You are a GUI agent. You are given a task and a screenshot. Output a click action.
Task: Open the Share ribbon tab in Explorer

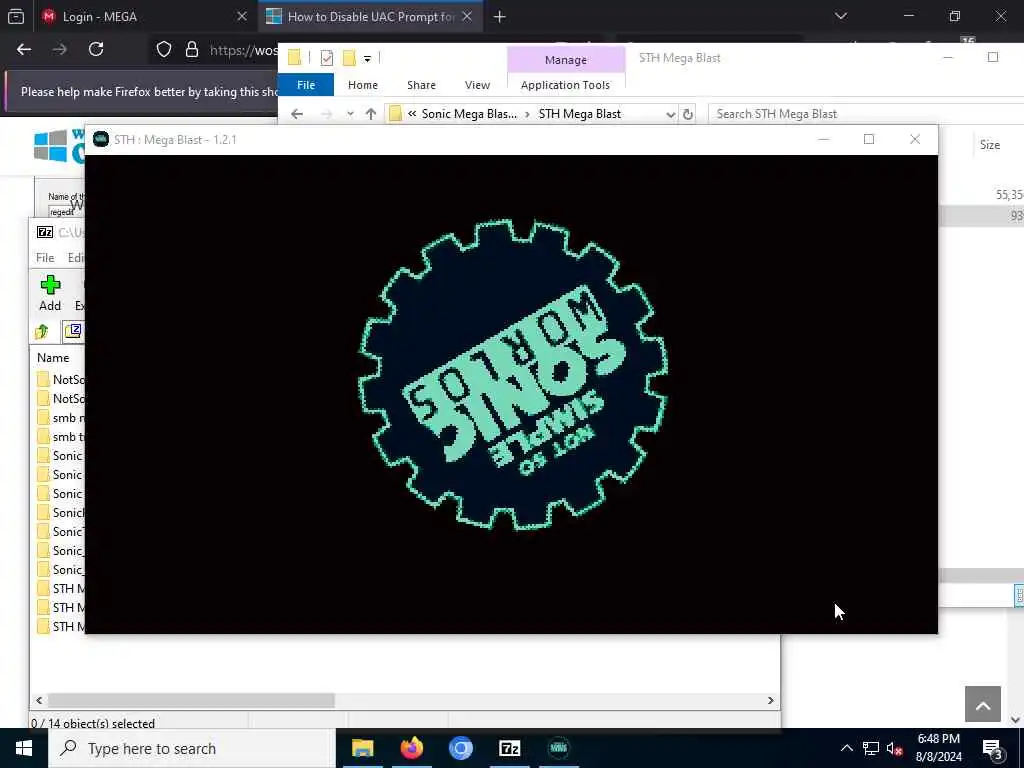[x=421, y=85]
